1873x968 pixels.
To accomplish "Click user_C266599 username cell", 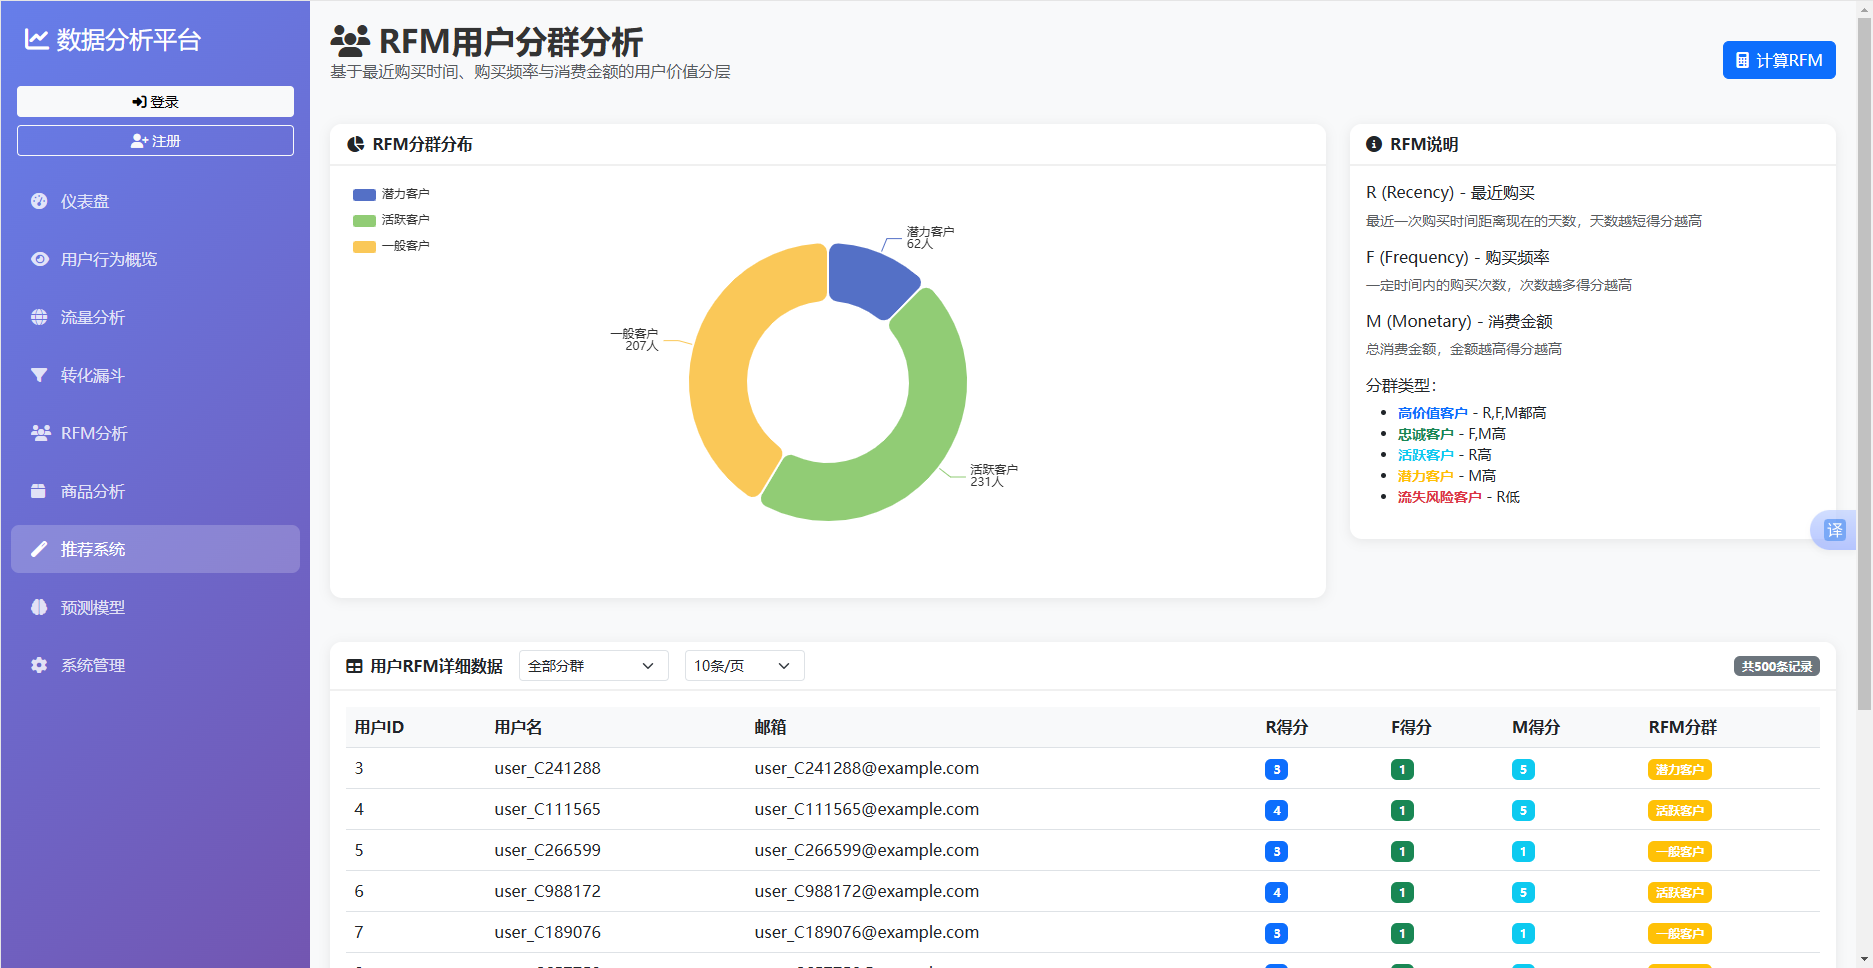I will (x=547, y=850).
